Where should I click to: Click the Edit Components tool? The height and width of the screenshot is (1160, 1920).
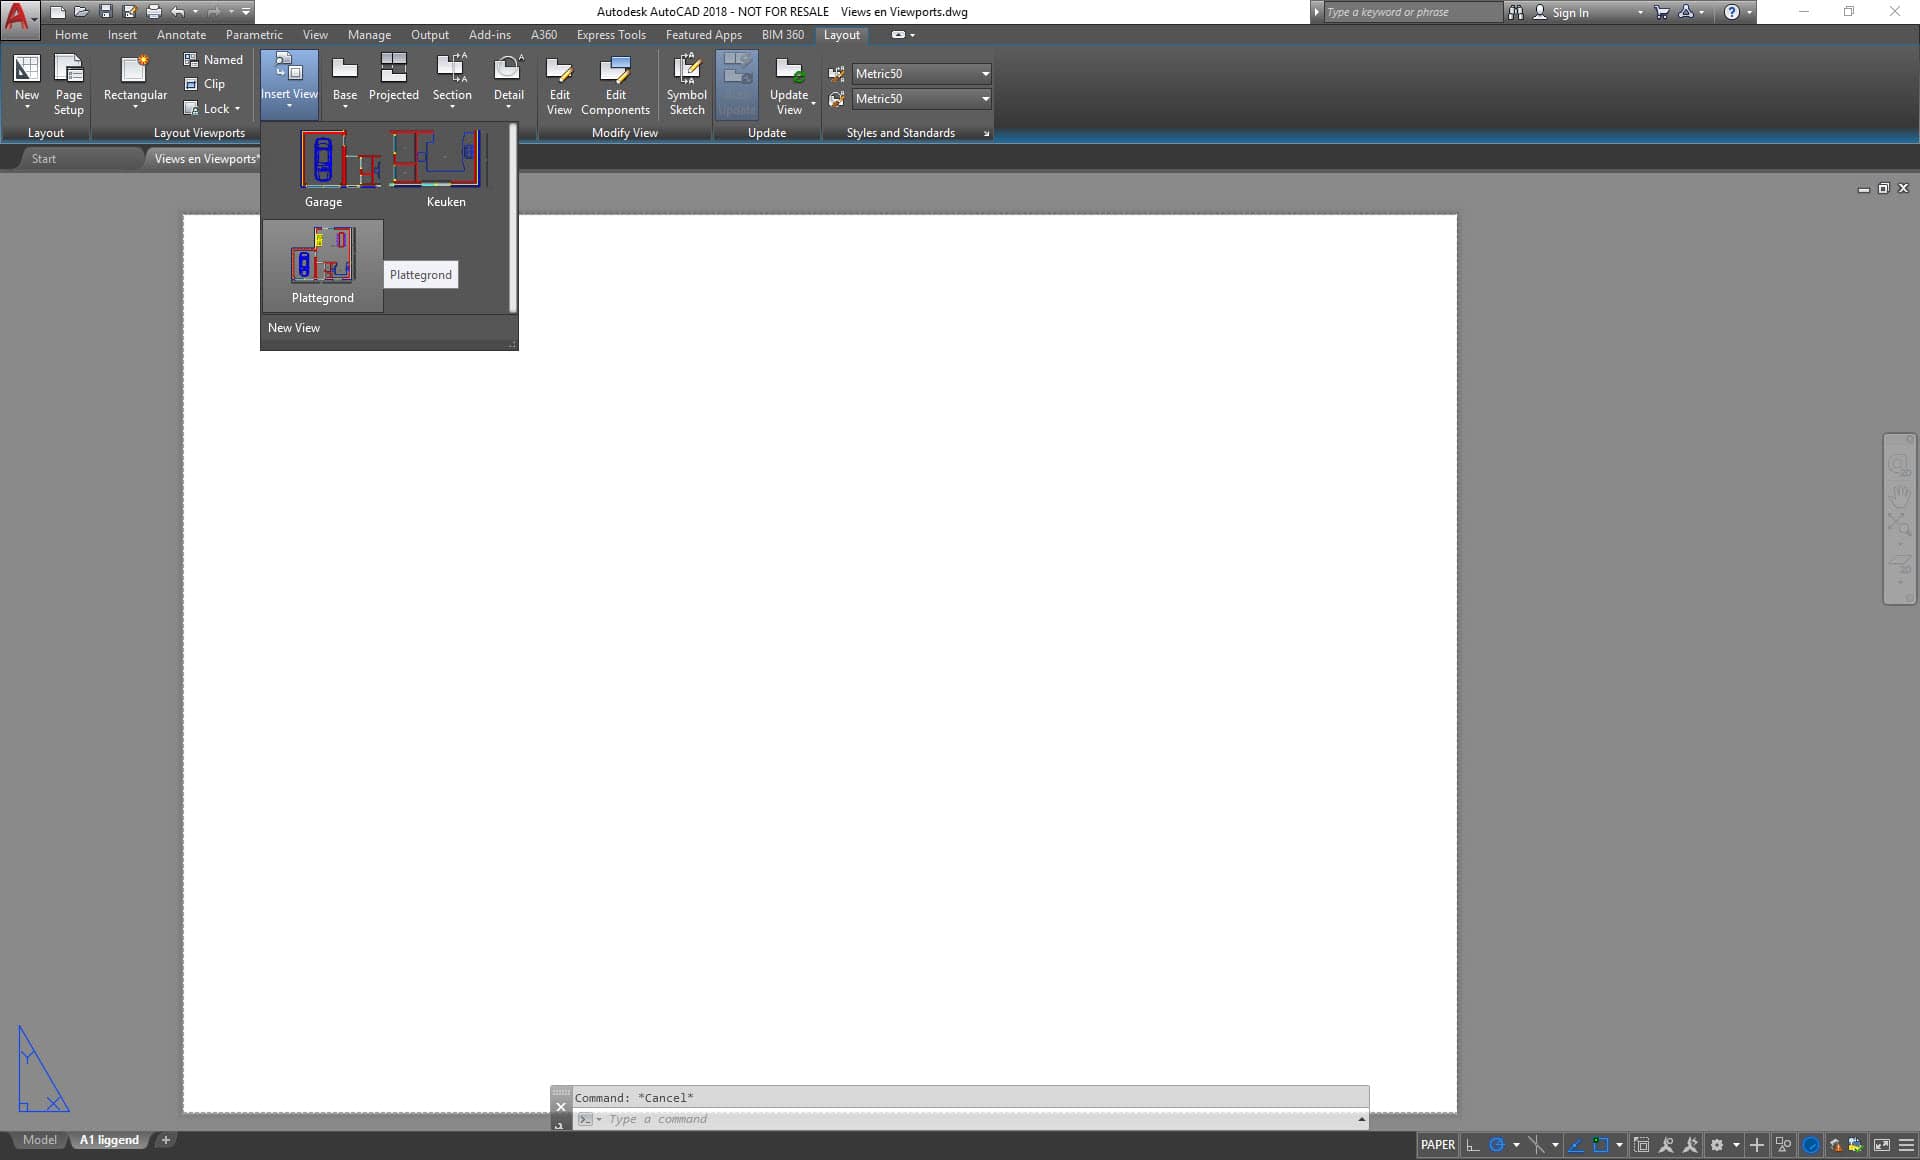pos(615,85)
